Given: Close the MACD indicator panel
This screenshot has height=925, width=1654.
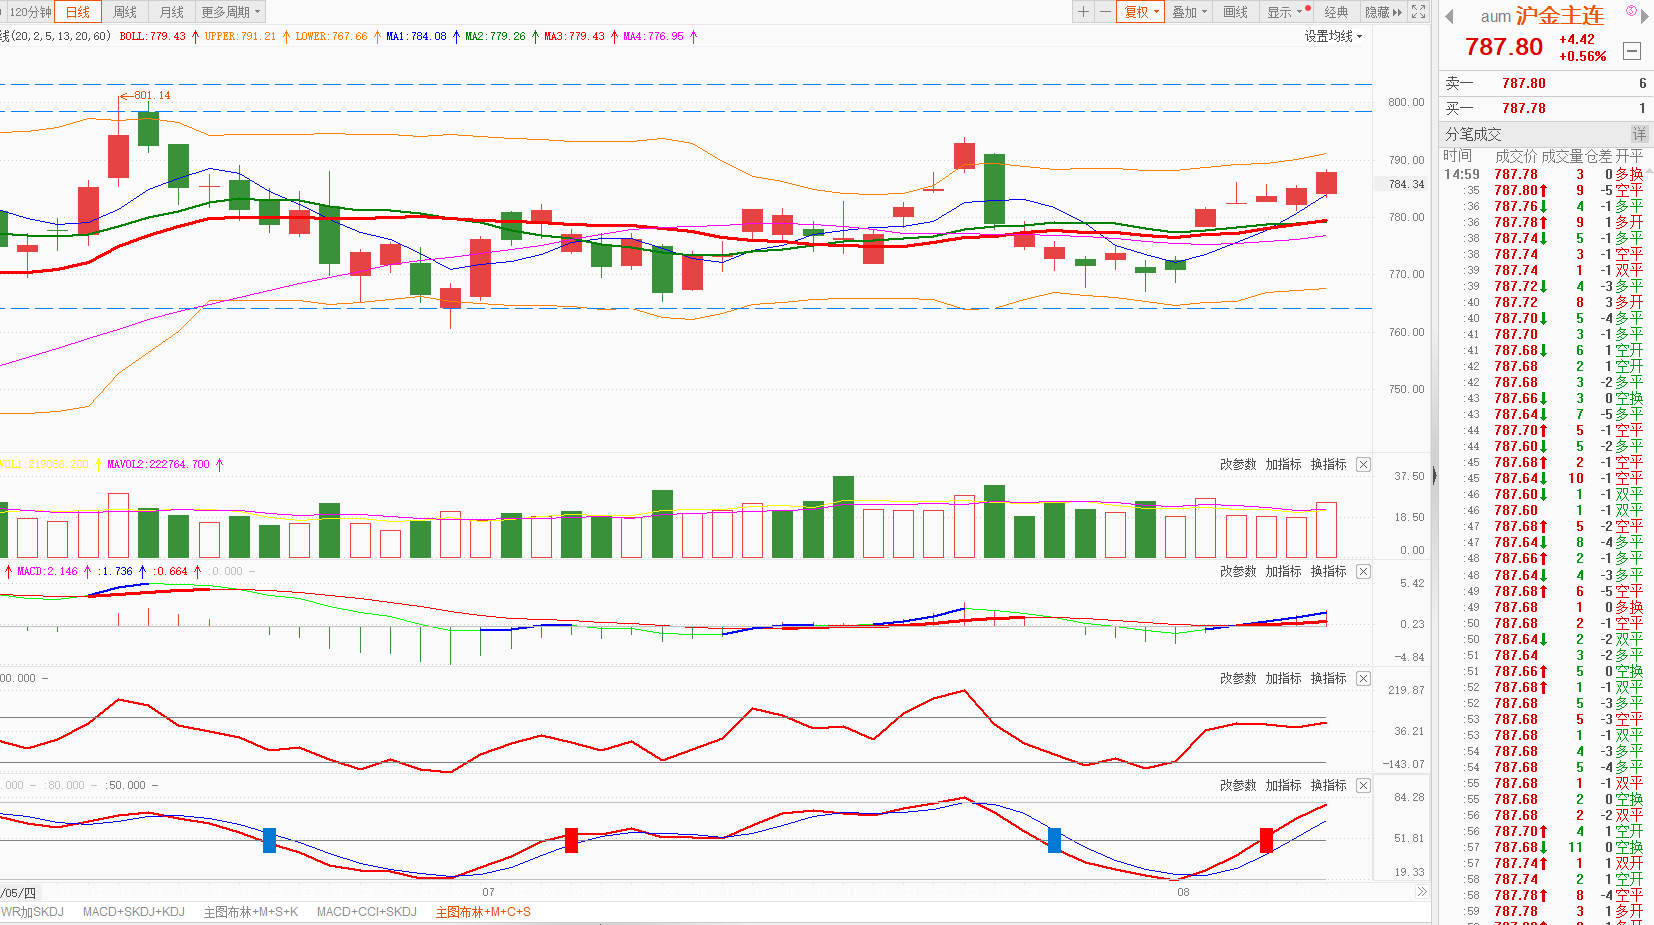Looking at the screenshot, I should (1363, 571).
